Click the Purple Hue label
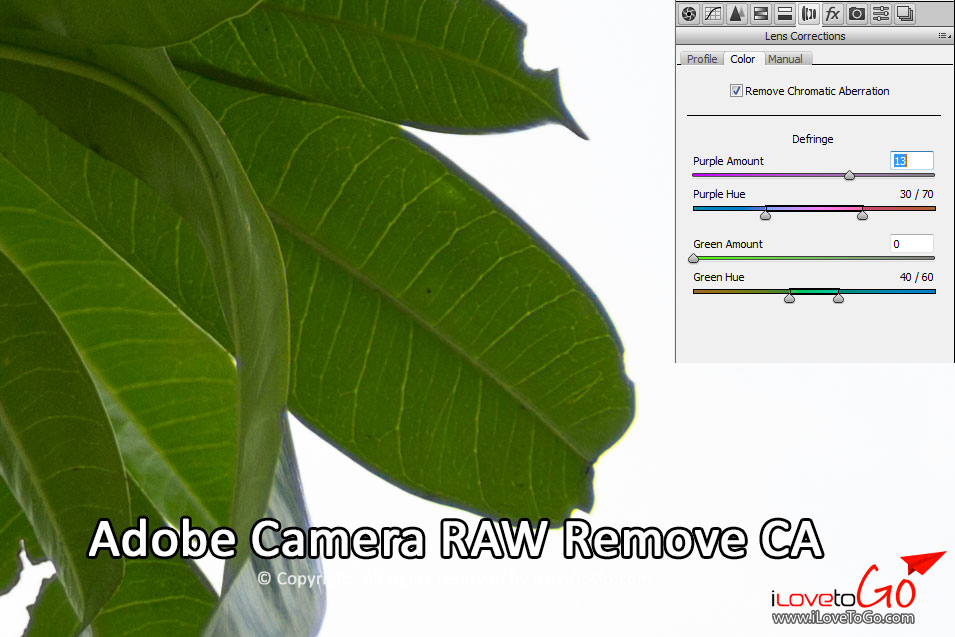This screenshot has height=637, width=955. [719, 194]
